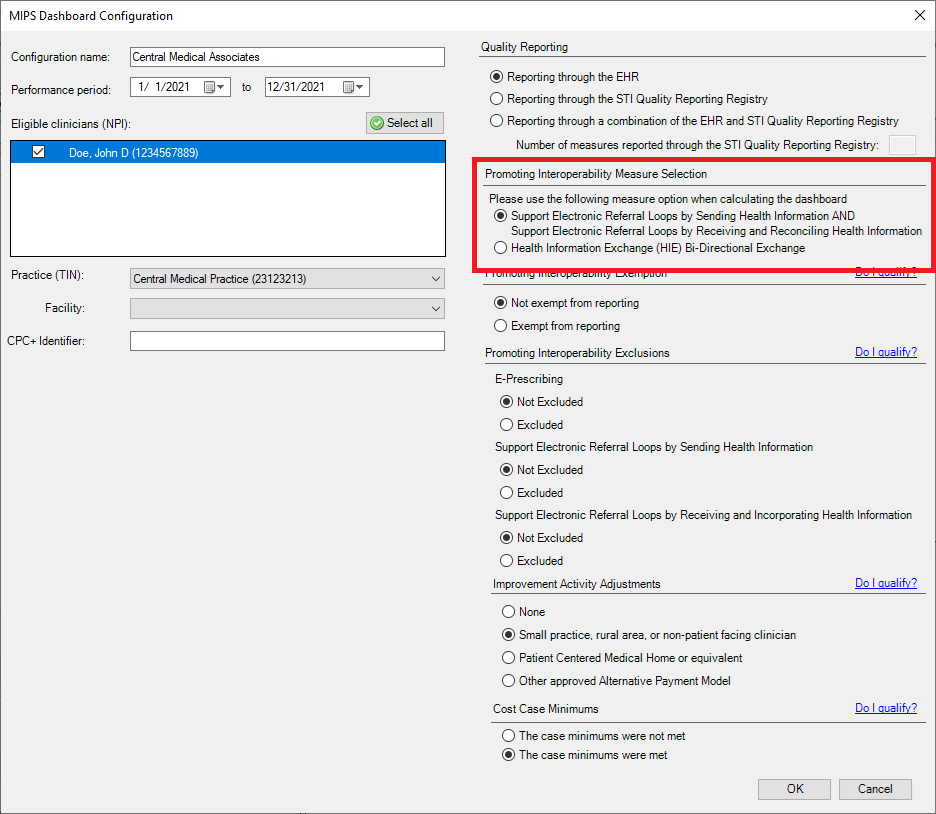
Task: Click the OK button
Action: pos(794,789)
